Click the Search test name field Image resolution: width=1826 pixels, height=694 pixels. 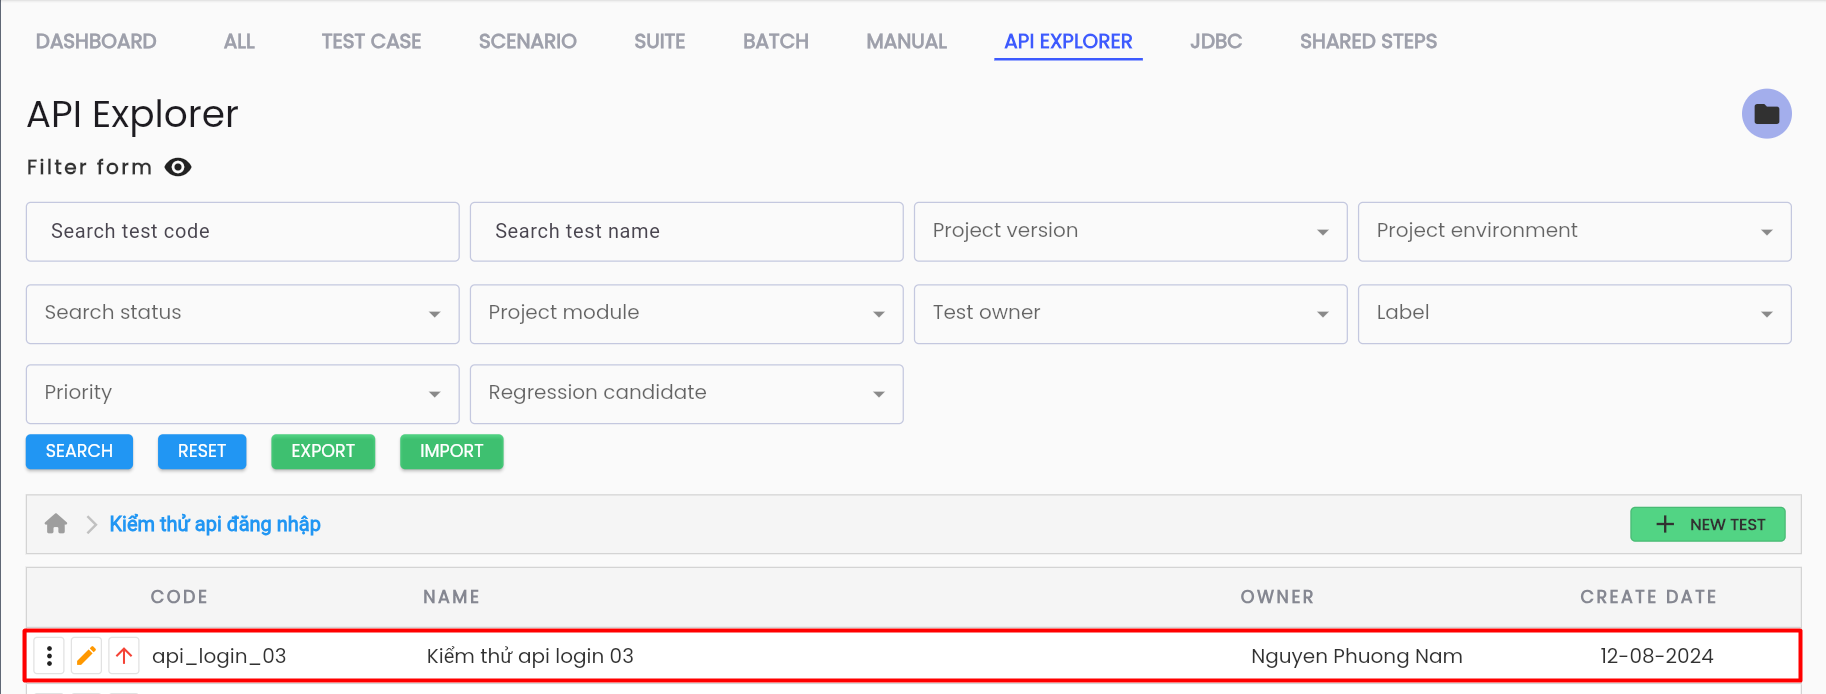(686, 231)
